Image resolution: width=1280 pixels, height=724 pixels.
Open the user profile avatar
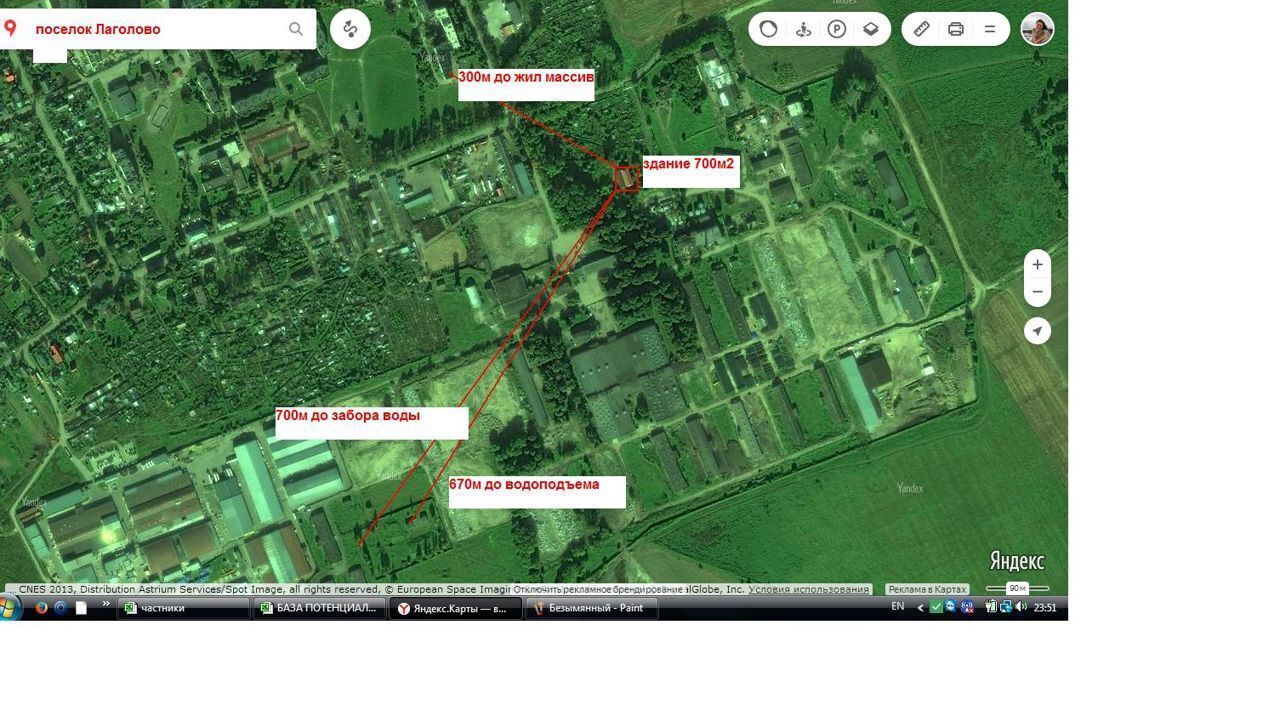pyautogui.click(x=1038, y=29)
